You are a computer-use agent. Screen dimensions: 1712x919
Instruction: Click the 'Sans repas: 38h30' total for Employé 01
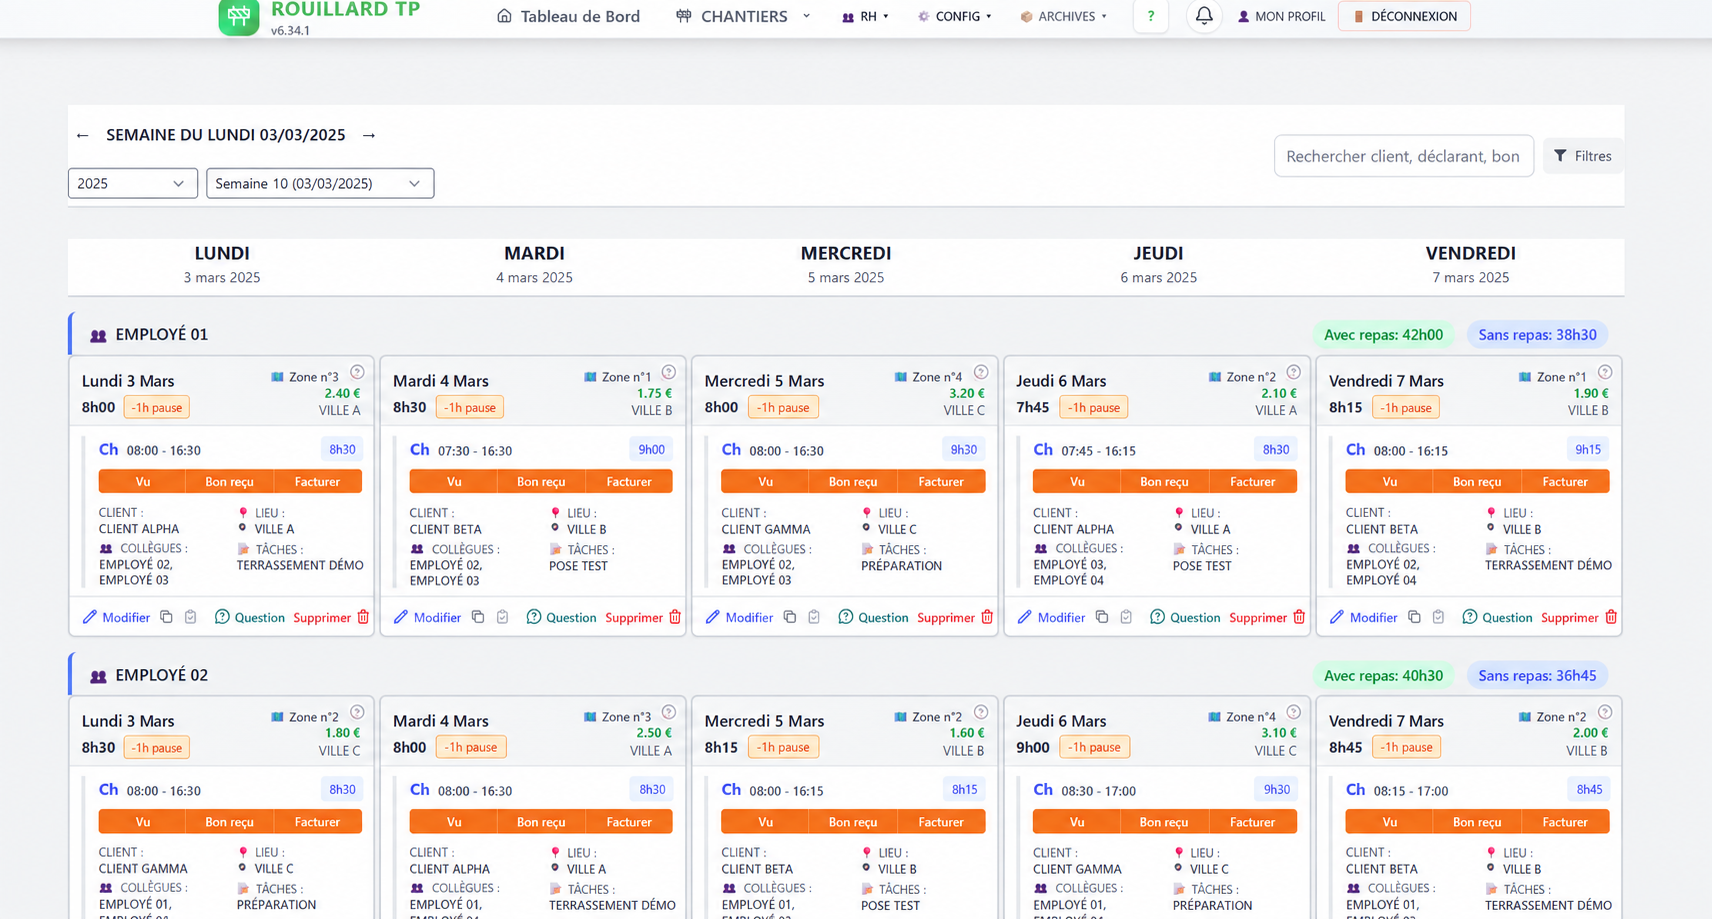[1537, 335]
